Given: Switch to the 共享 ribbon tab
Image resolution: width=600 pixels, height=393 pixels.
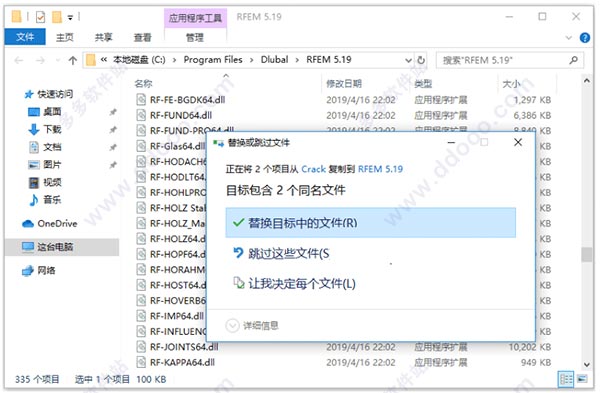Looking at the screenshot, I should 103,37.
